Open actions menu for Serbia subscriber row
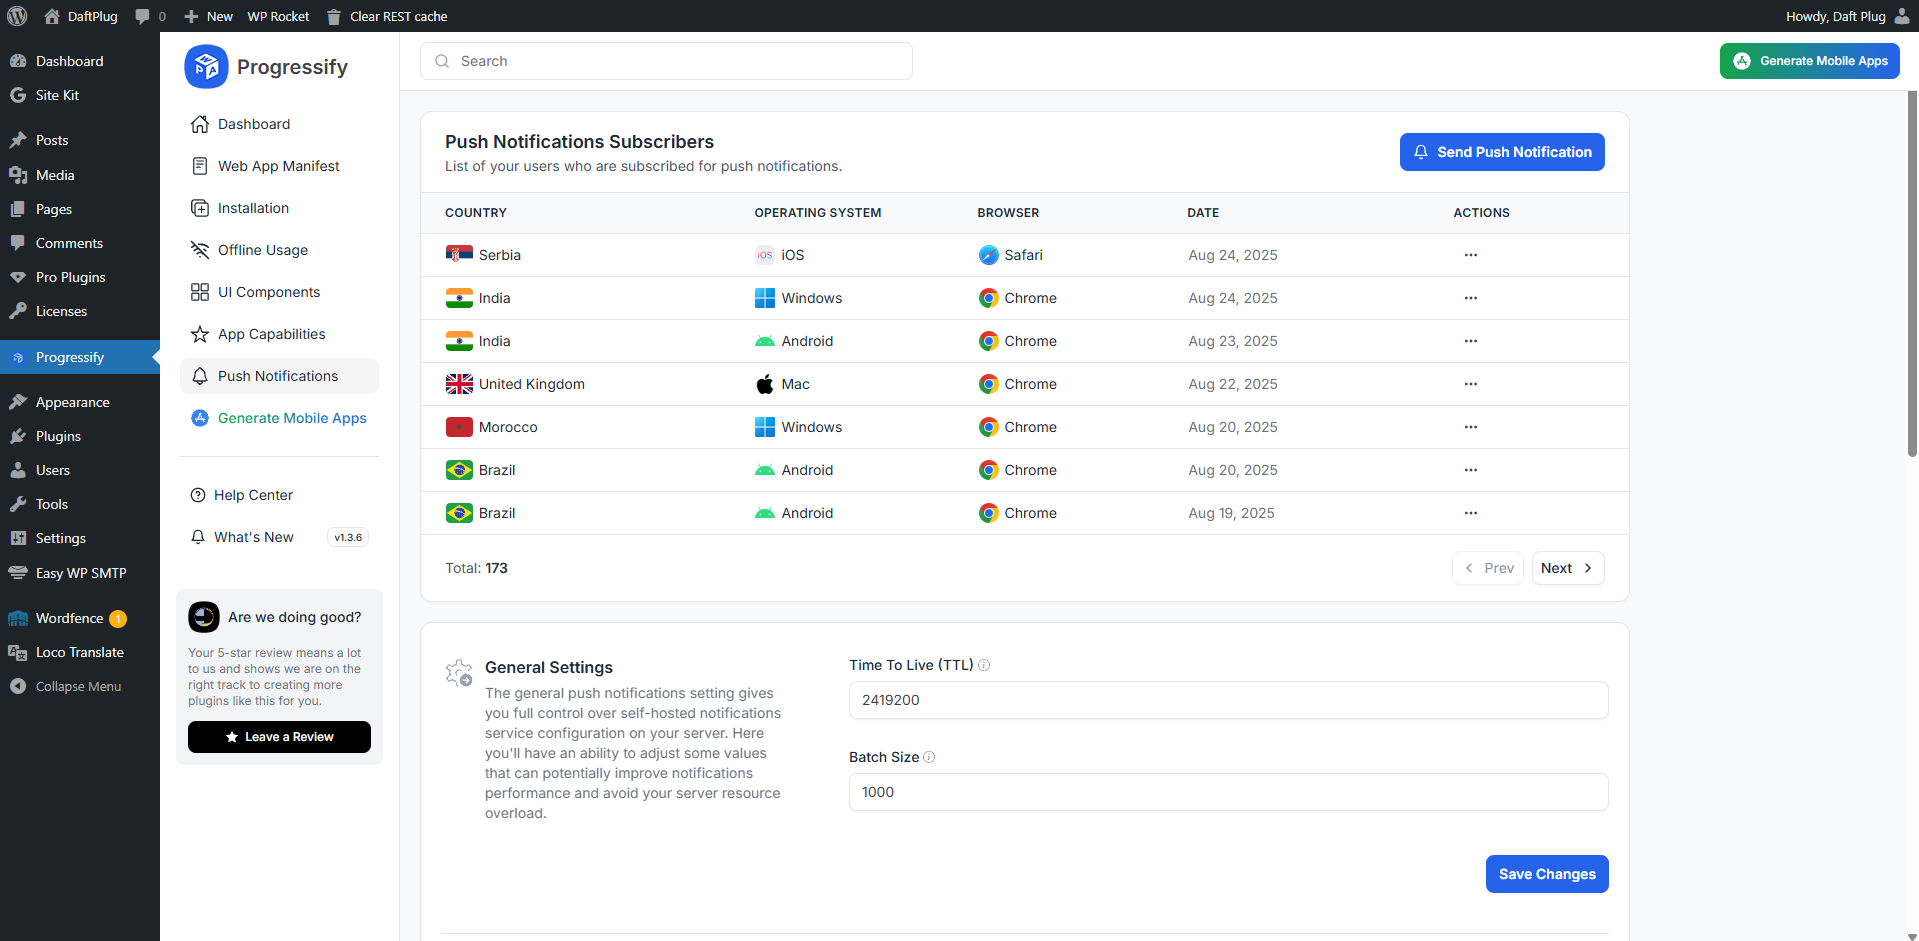Viewport: 1919px width, 941px height. [1470, 255]
